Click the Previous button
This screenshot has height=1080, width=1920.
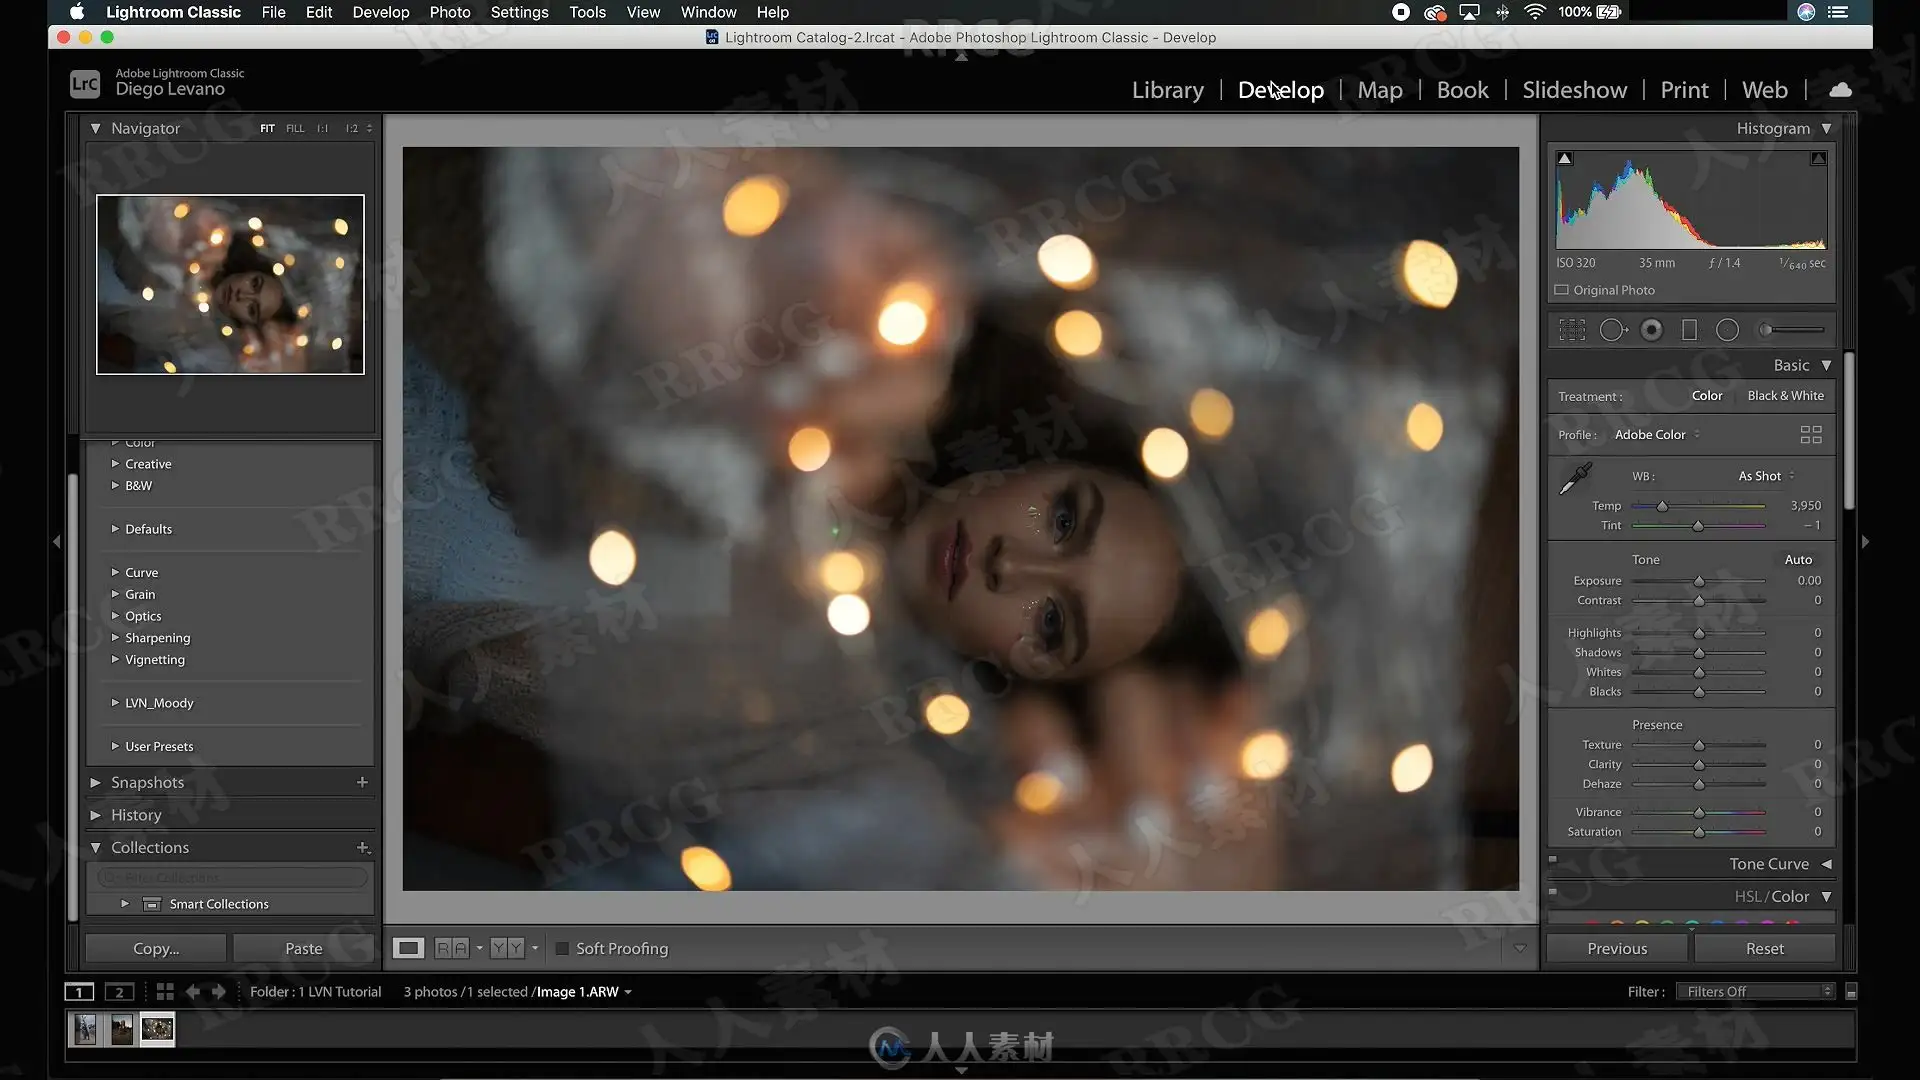(x=1616, y=949)
